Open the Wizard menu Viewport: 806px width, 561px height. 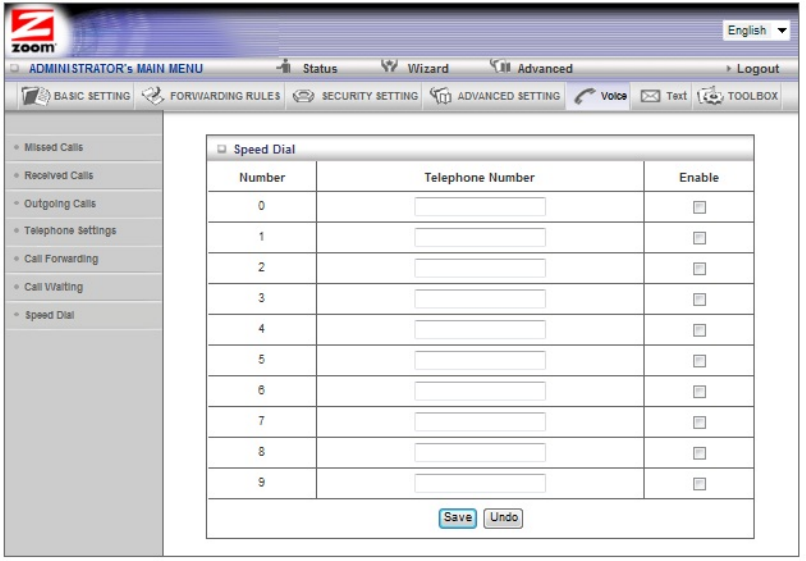(428, 68)
